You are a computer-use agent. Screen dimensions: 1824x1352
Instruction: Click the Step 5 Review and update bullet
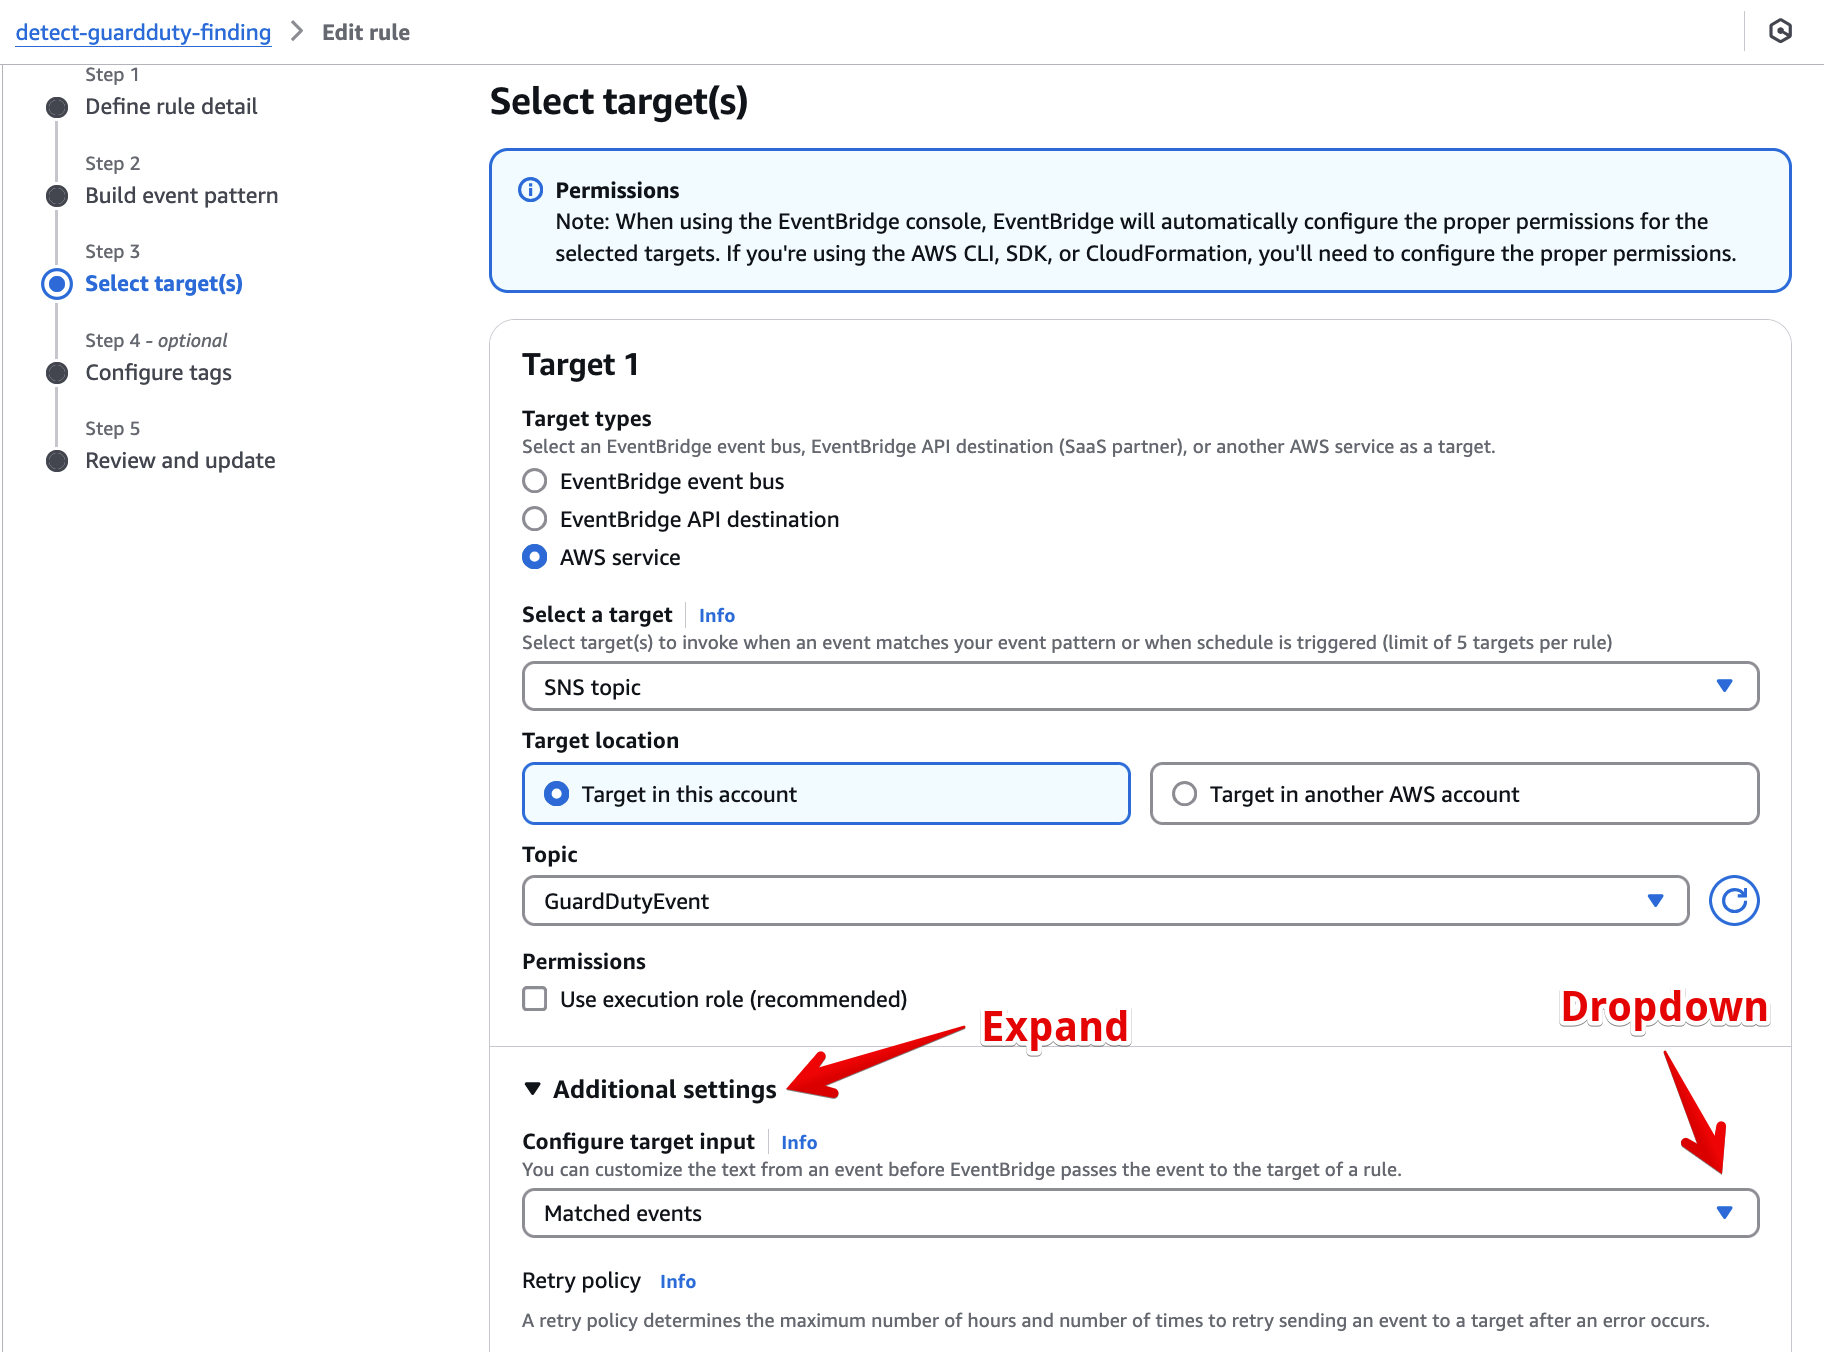pyautogui.click(x=57, y=461)
